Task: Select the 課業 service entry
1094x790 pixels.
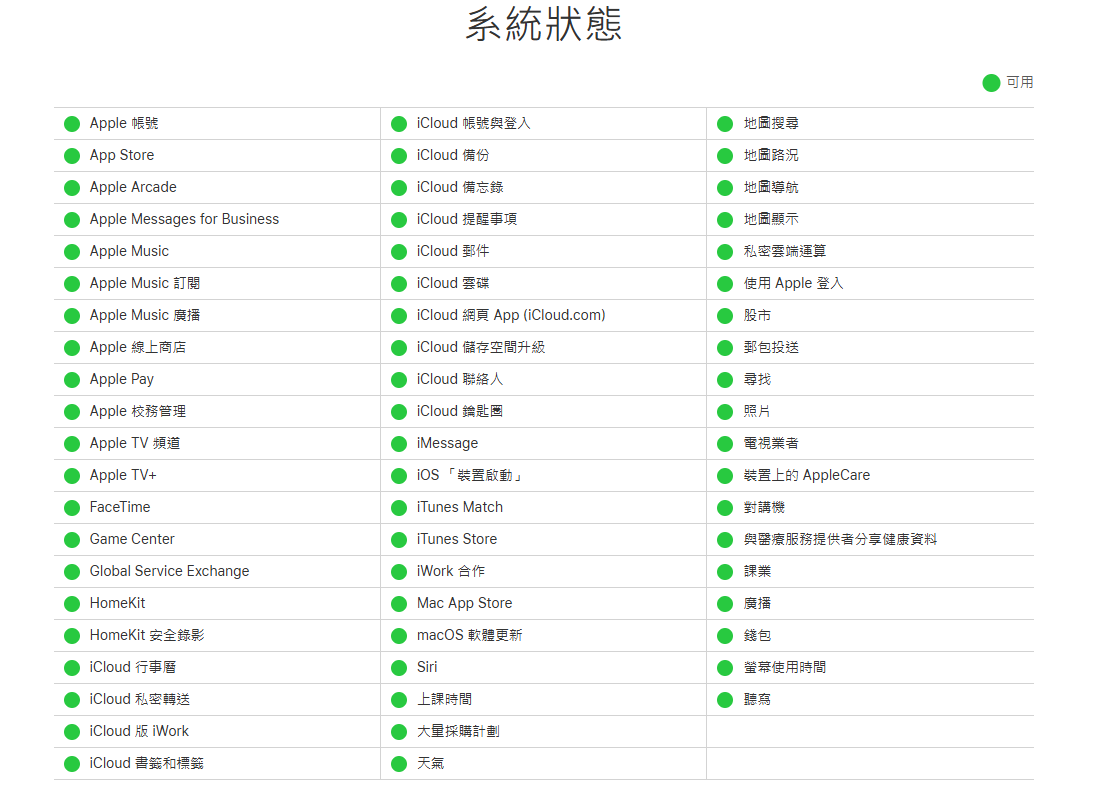Action: point(758,571)
